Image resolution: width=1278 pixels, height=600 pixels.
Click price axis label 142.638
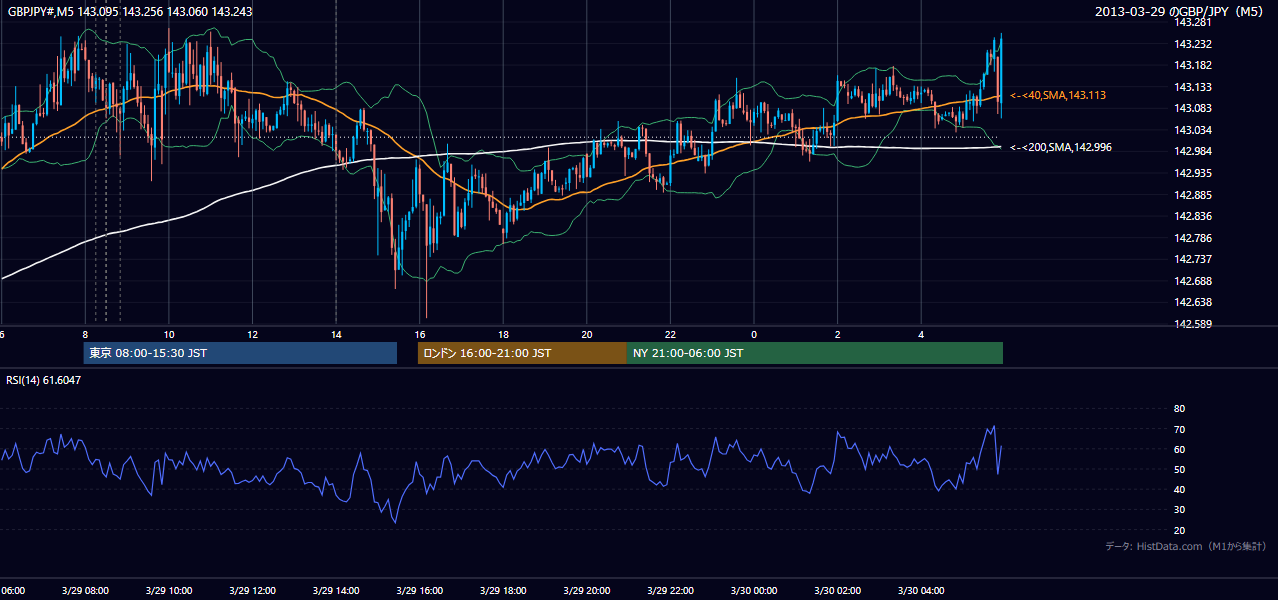[x=1192, y=302]
